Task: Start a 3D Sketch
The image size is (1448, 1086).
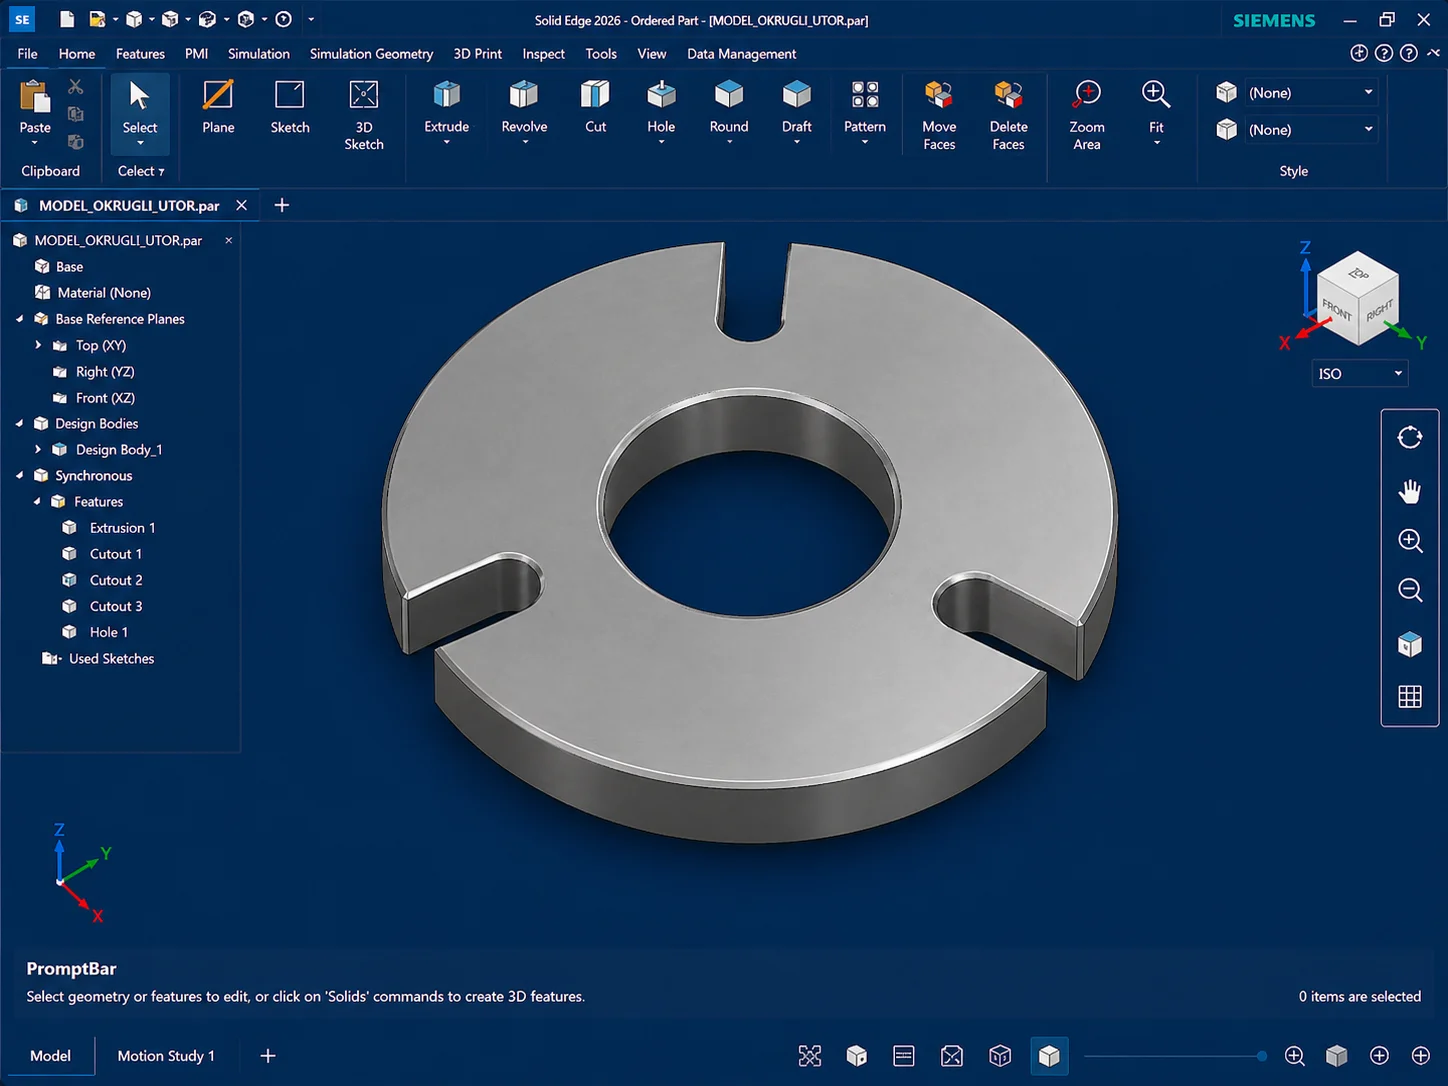Action: click(364, 115)
